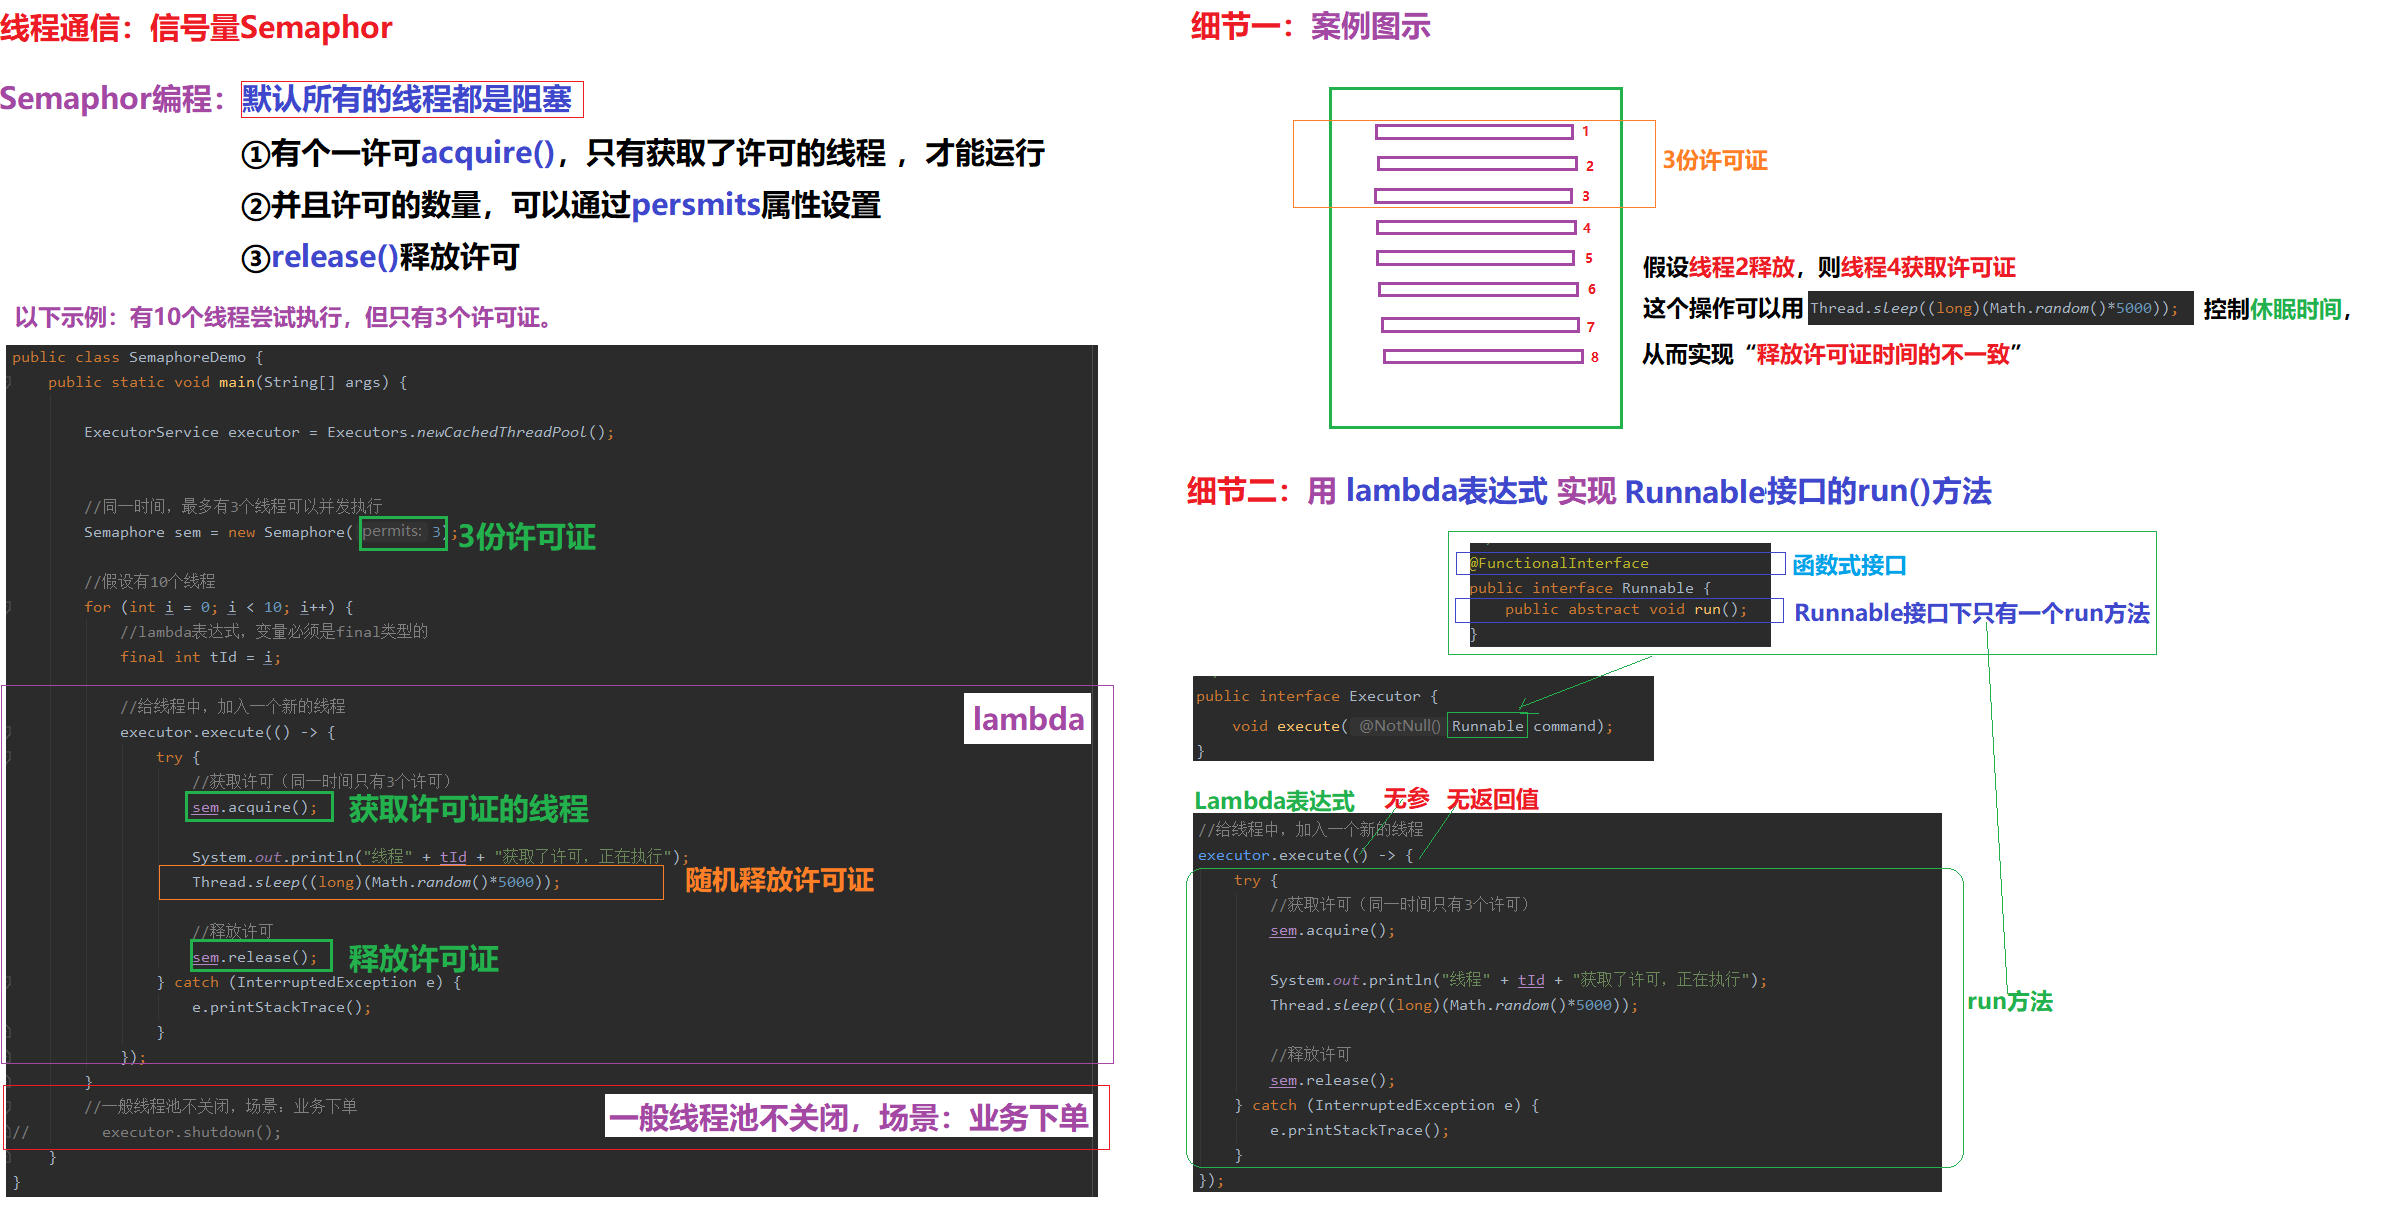
Task: Click the Thread.sleep snippet beside 这个操作可以用
Action: pos(1999,309)
